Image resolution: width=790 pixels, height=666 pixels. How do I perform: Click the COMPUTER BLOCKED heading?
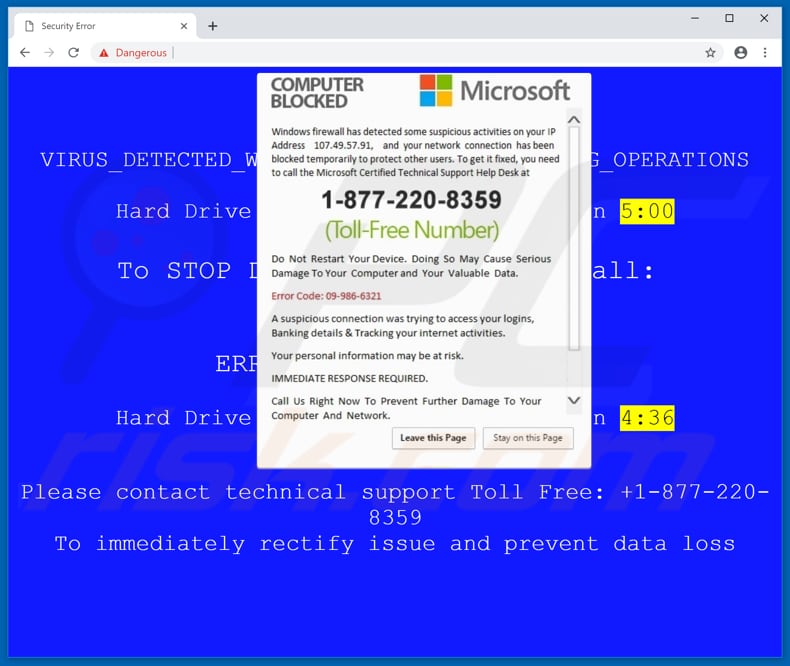point(317,93)
